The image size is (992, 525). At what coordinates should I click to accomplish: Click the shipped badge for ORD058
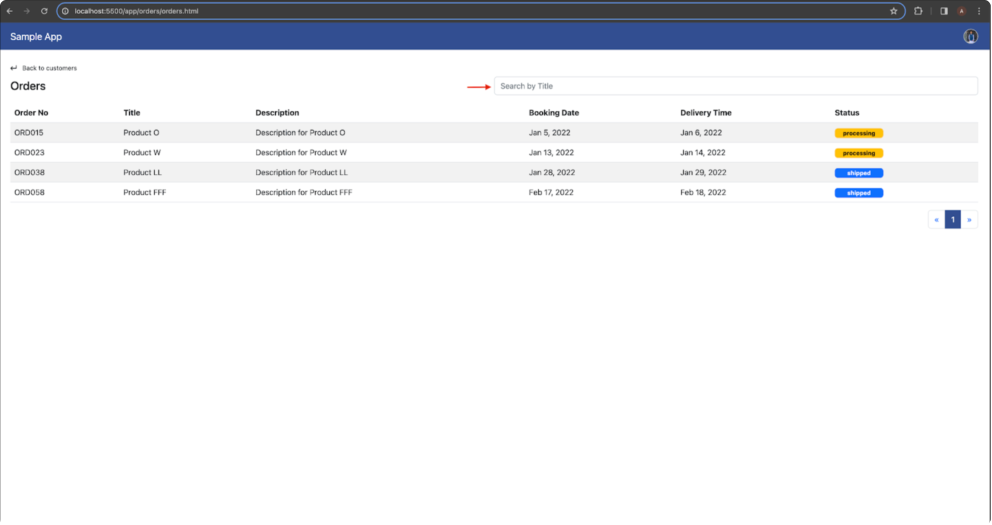click(x=859, y=193)
